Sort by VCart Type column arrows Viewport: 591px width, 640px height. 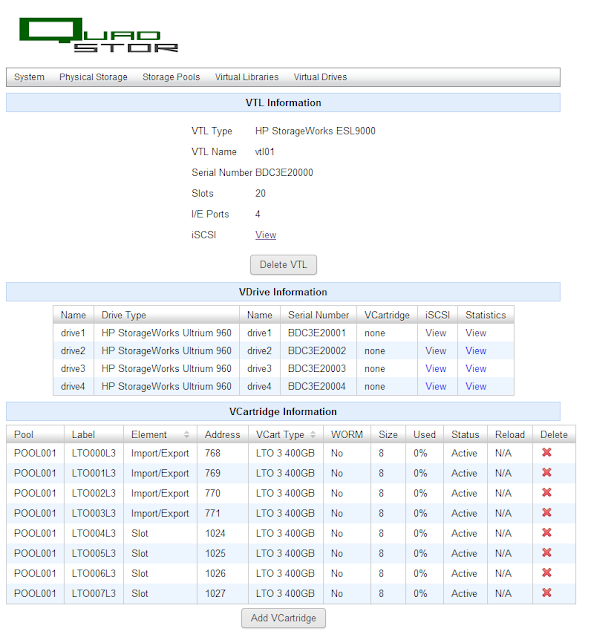tap(313, 435)
